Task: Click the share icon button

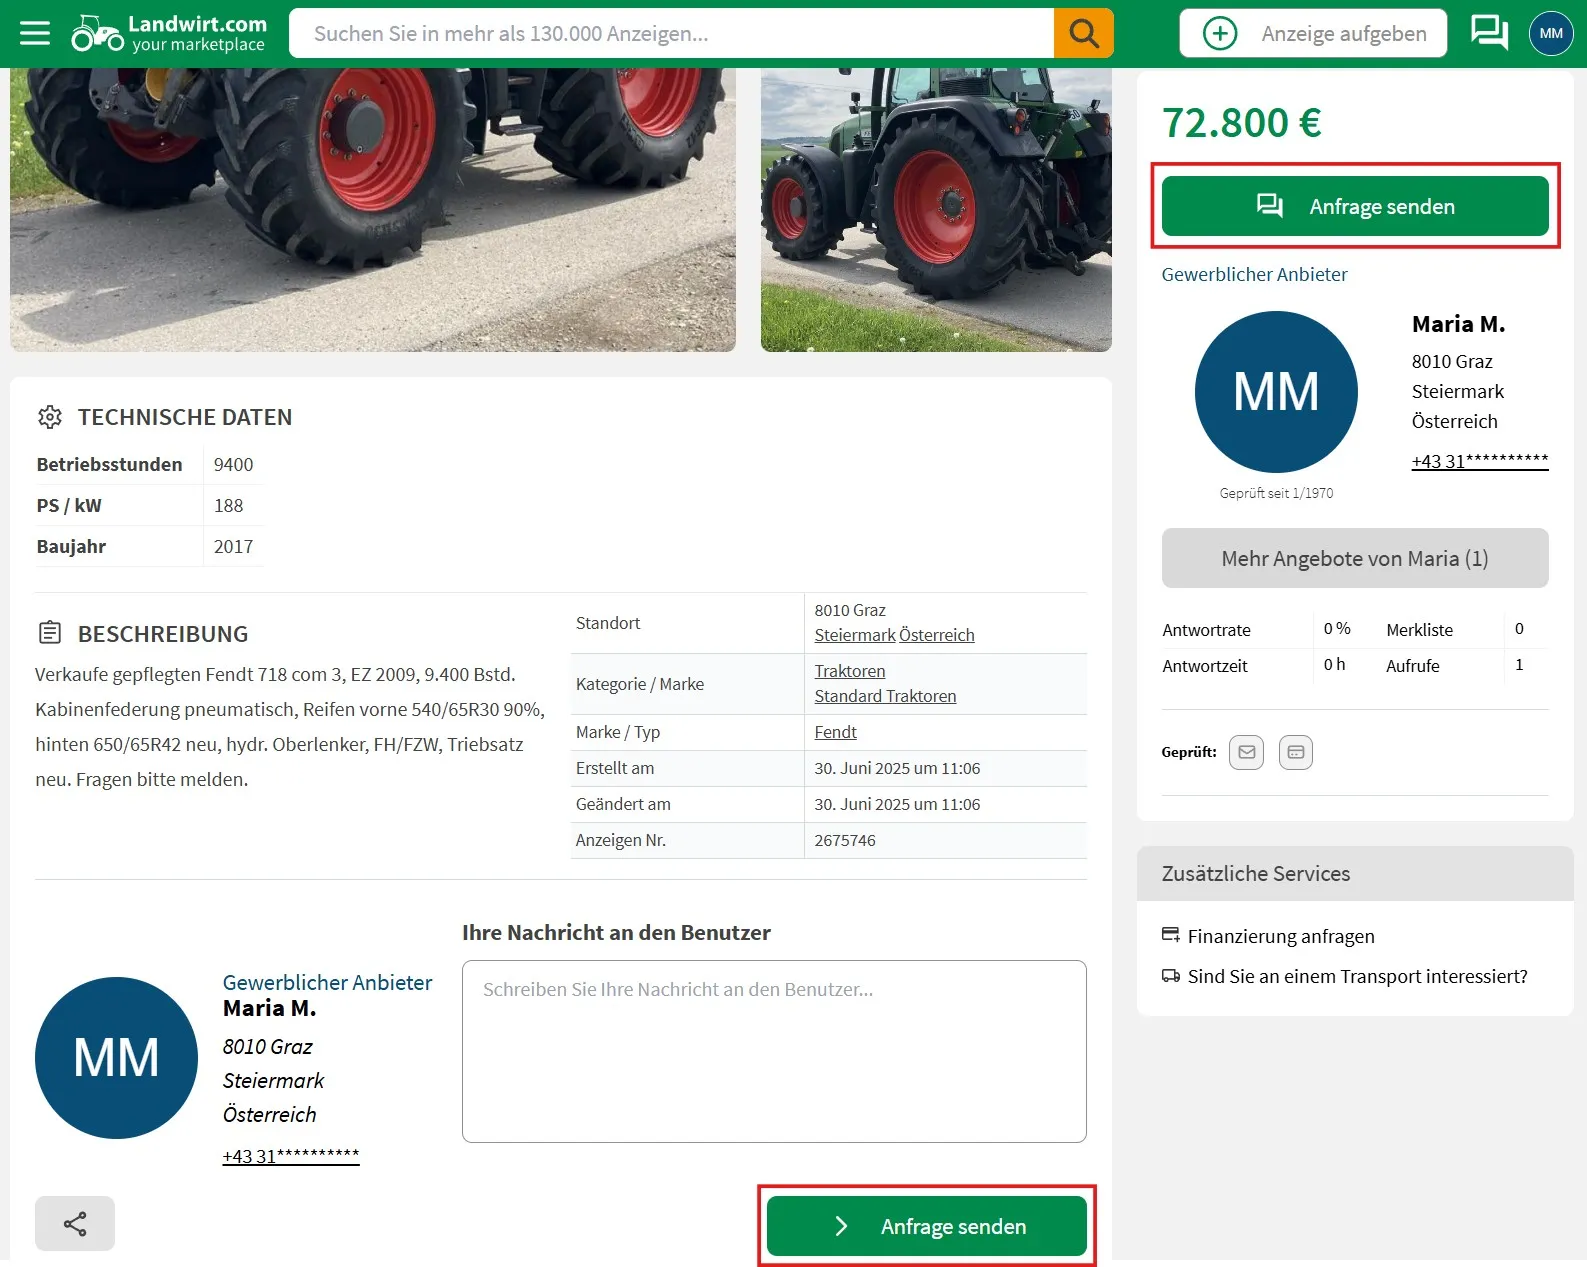Action: click(75, 1223)
